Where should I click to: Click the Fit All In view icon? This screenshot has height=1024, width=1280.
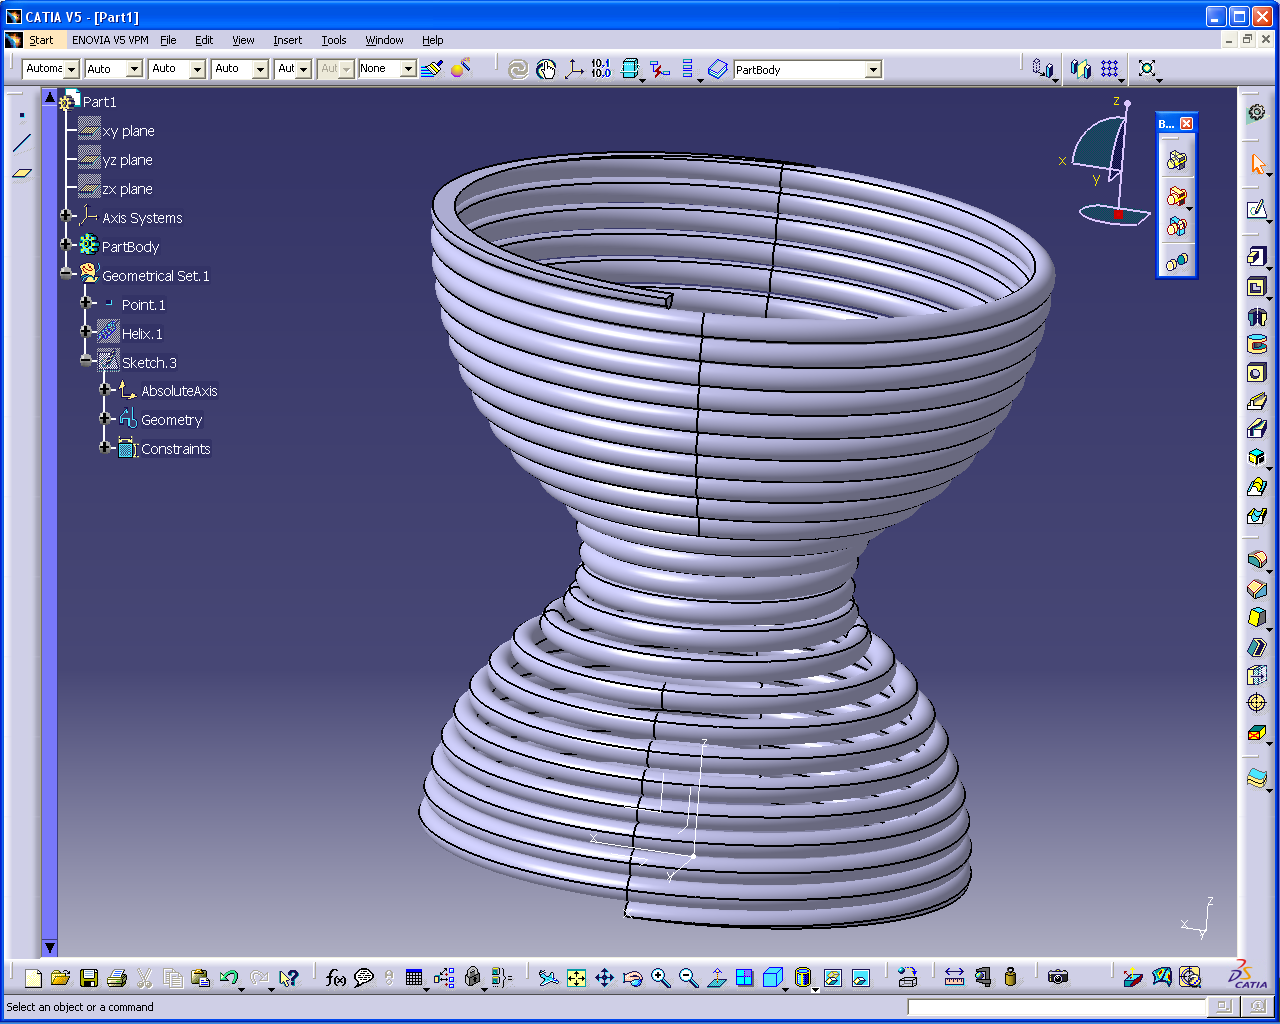577,978
